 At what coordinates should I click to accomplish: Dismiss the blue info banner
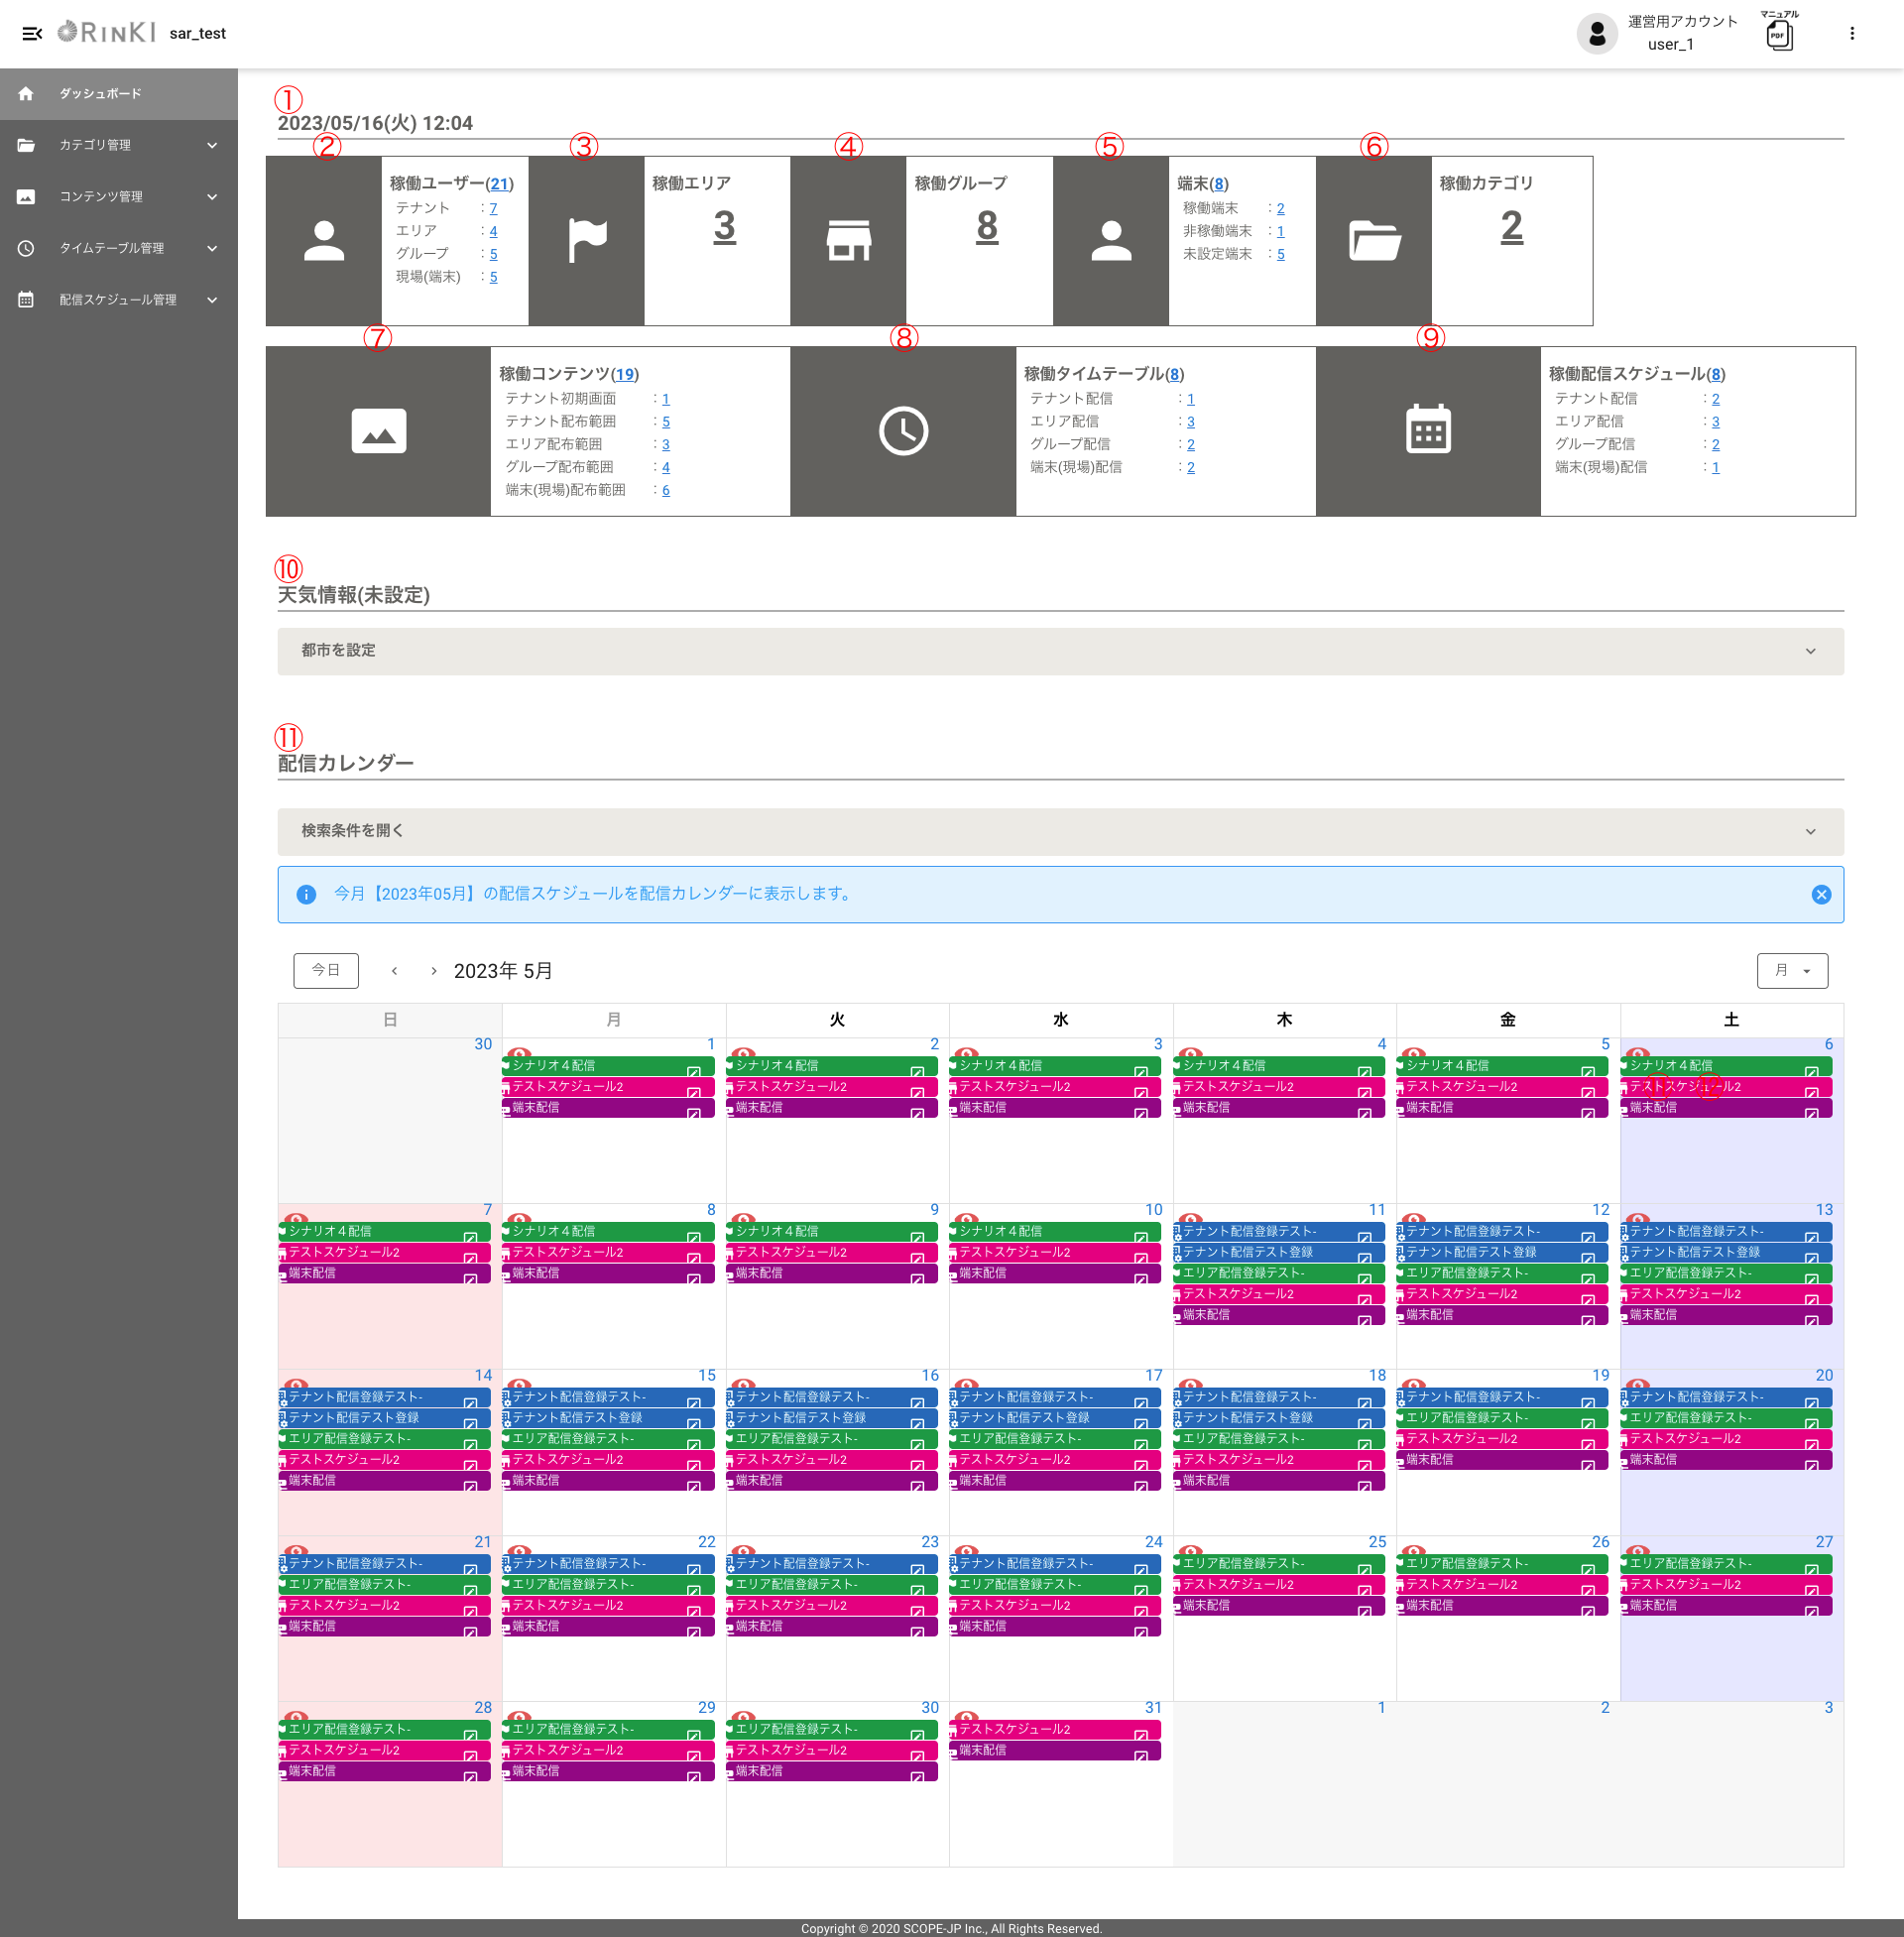1820,895
